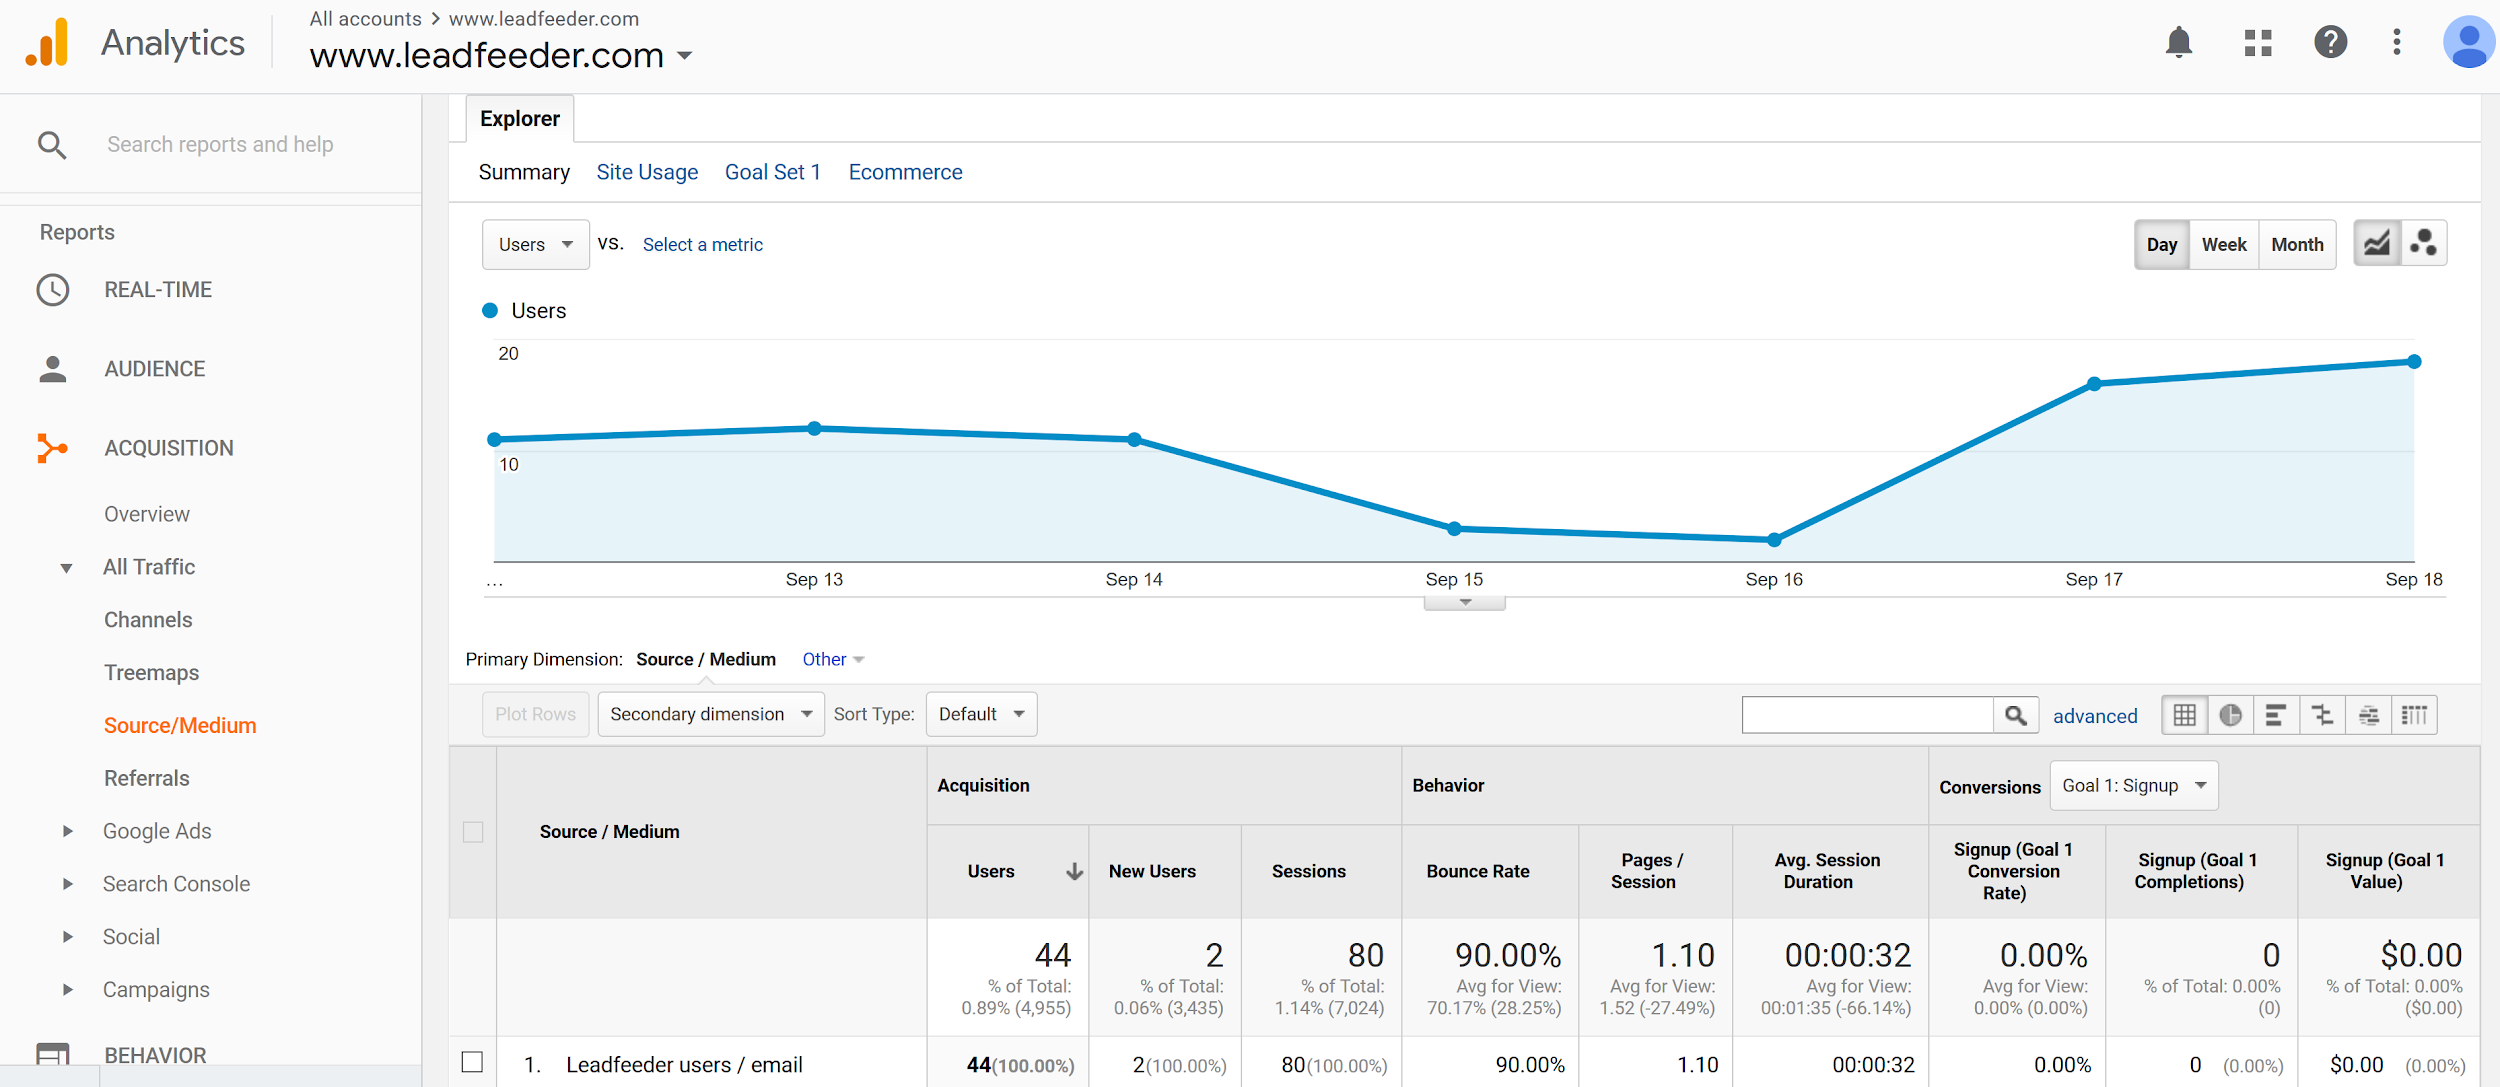The image size is (2500, 1087).
Task: Open the Treemaps report
Action: click(152, 673)
